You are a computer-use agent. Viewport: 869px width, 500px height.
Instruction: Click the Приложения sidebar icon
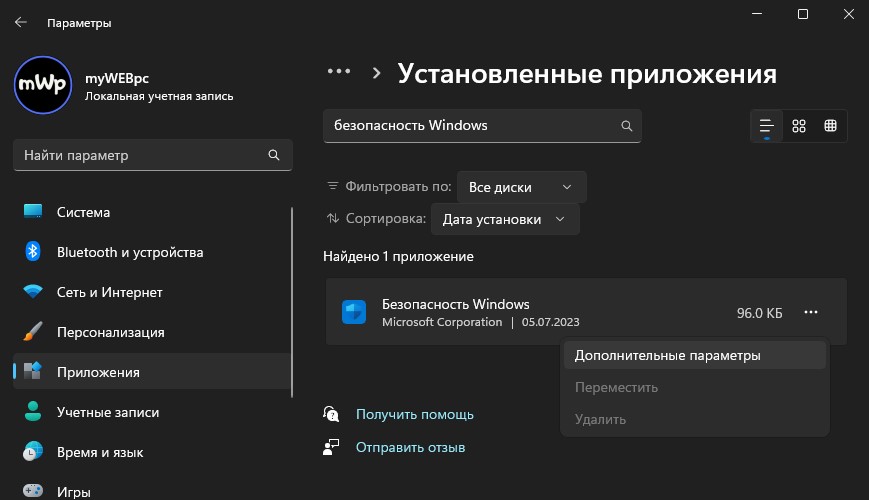33,371
